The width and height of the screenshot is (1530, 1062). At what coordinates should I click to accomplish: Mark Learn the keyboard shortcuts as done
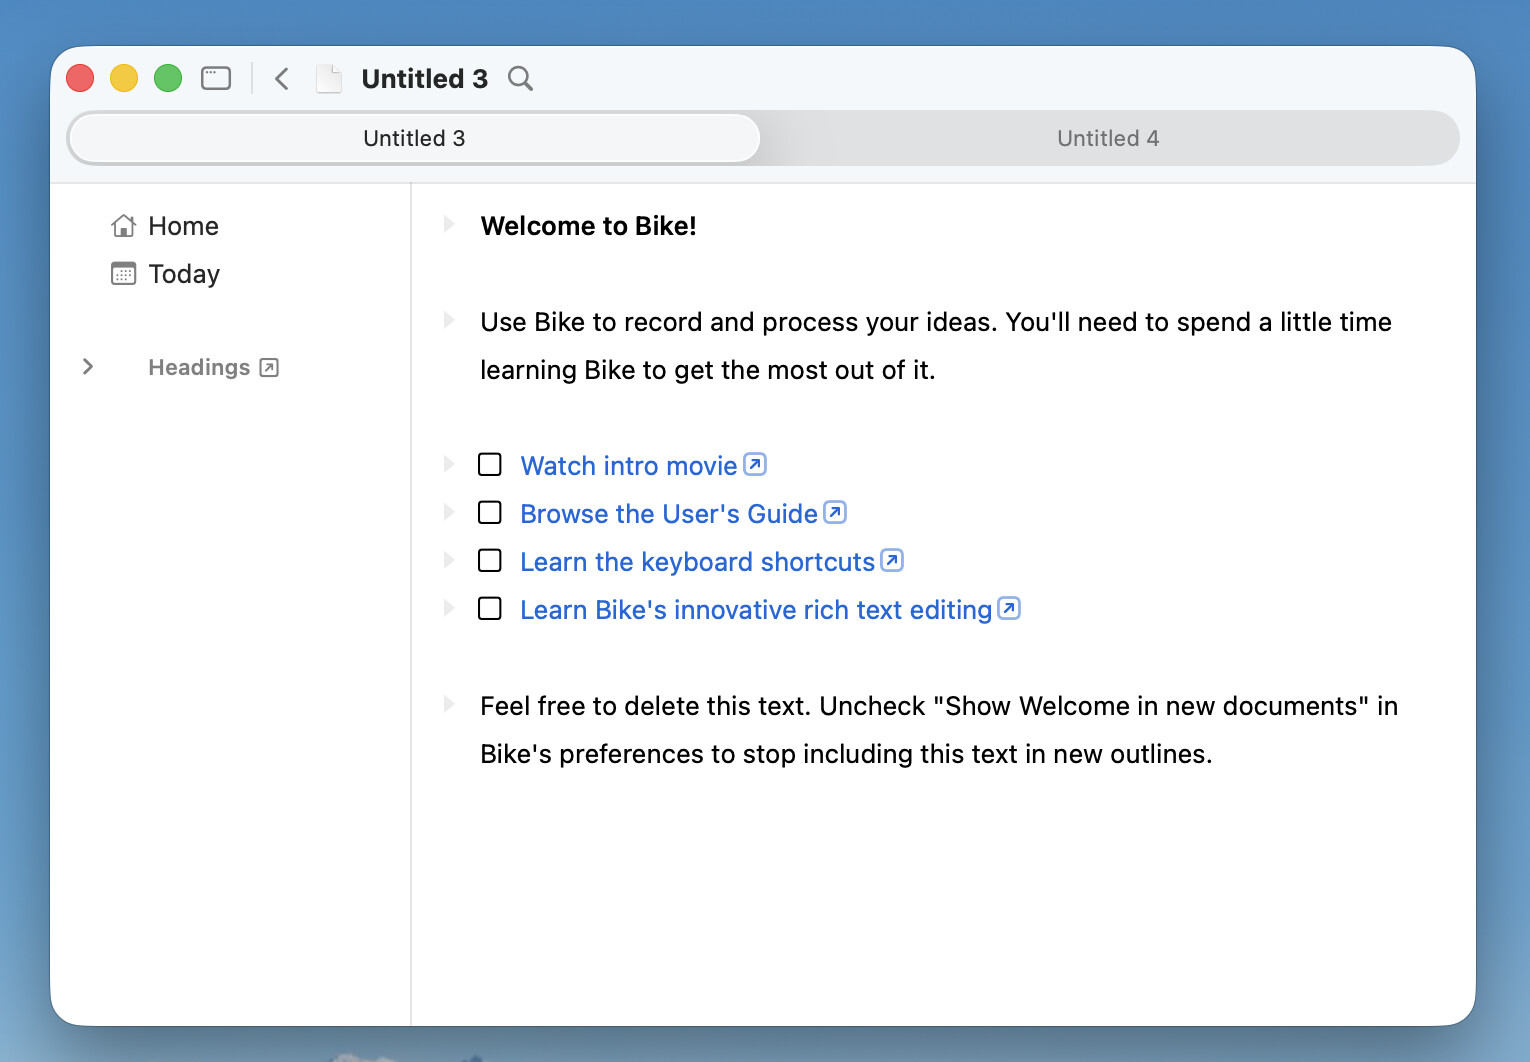(x=490, y=561)
